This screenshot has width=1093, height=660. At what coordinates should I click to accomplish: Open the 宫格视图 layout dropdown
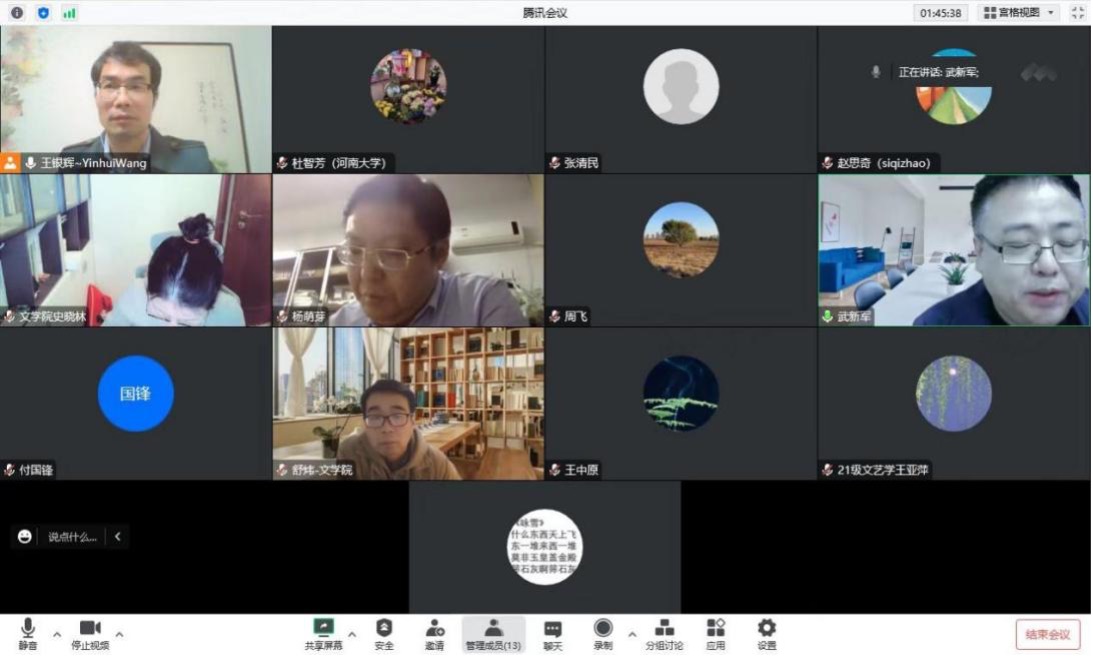(x=1018, y=13)
